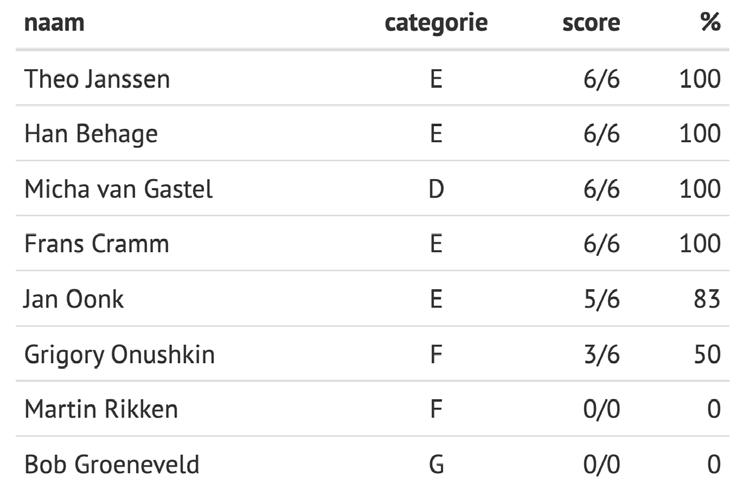
Task: Click on Micha van Gastel
Action: [118, 189]
